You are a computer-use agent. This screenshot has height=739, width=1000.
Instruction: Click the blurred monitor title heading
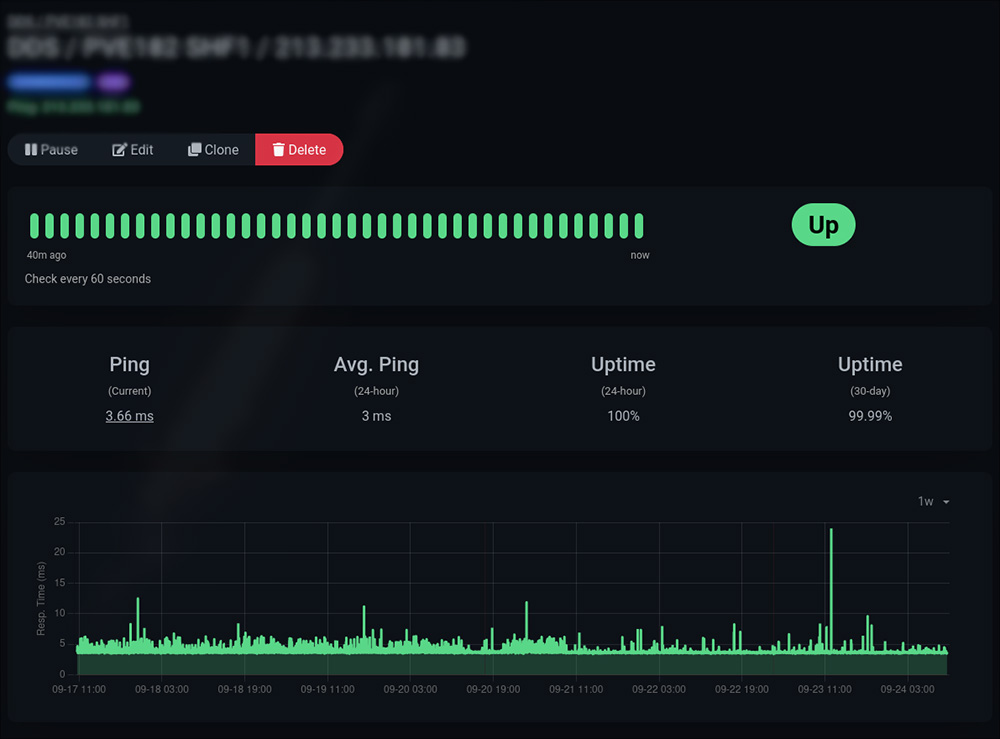pos(236,46)
